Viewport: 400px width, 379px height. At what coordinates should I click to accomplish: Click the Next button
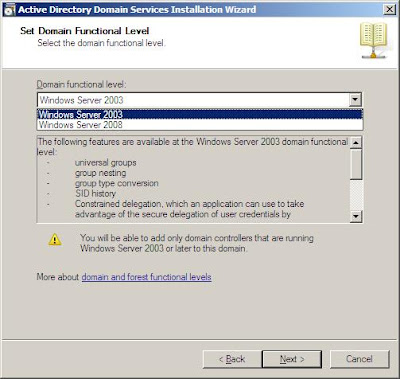(x=292, y=359)
